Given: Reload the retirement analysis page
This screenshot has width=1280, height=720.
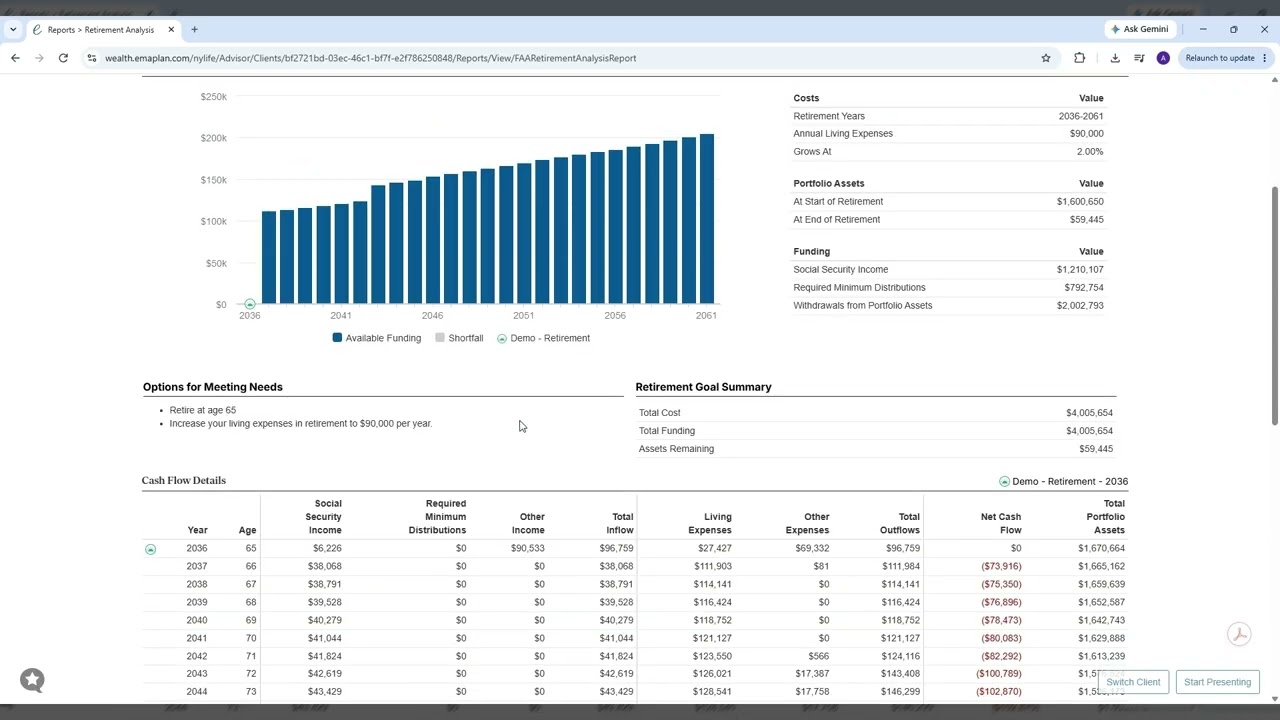Looking at the screenshot, I should pos(63,58).
